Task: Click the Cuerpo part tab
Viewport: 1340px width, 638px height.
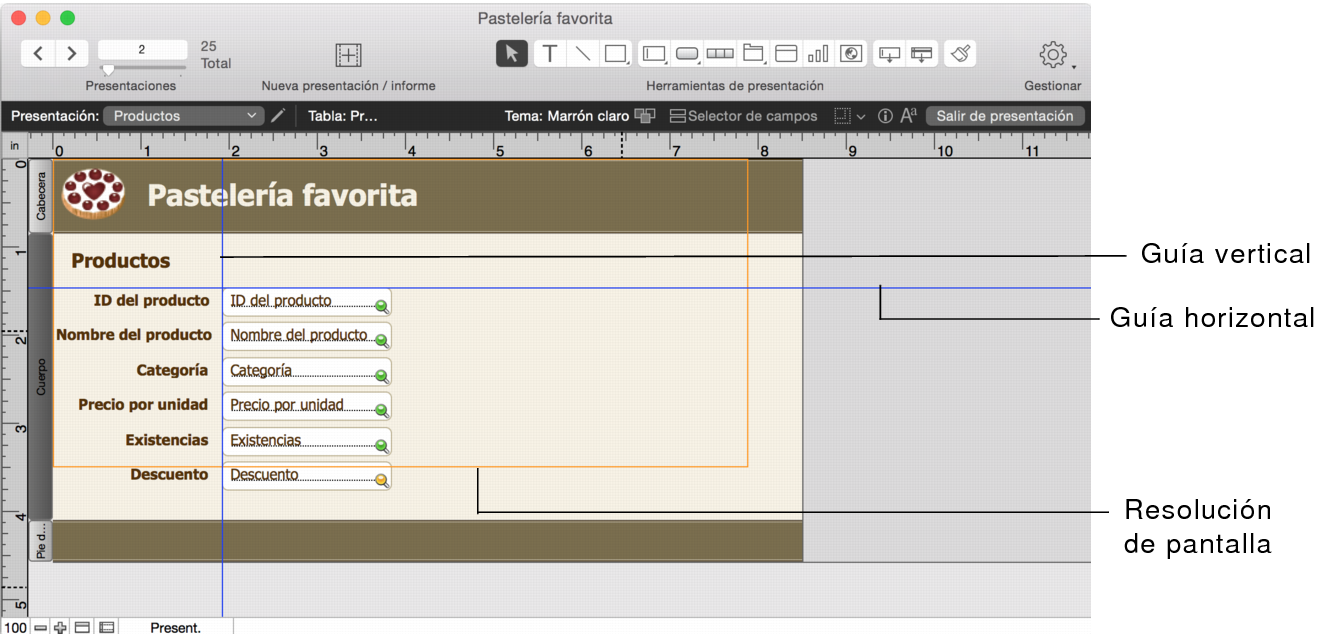Action: pos(41,377)
